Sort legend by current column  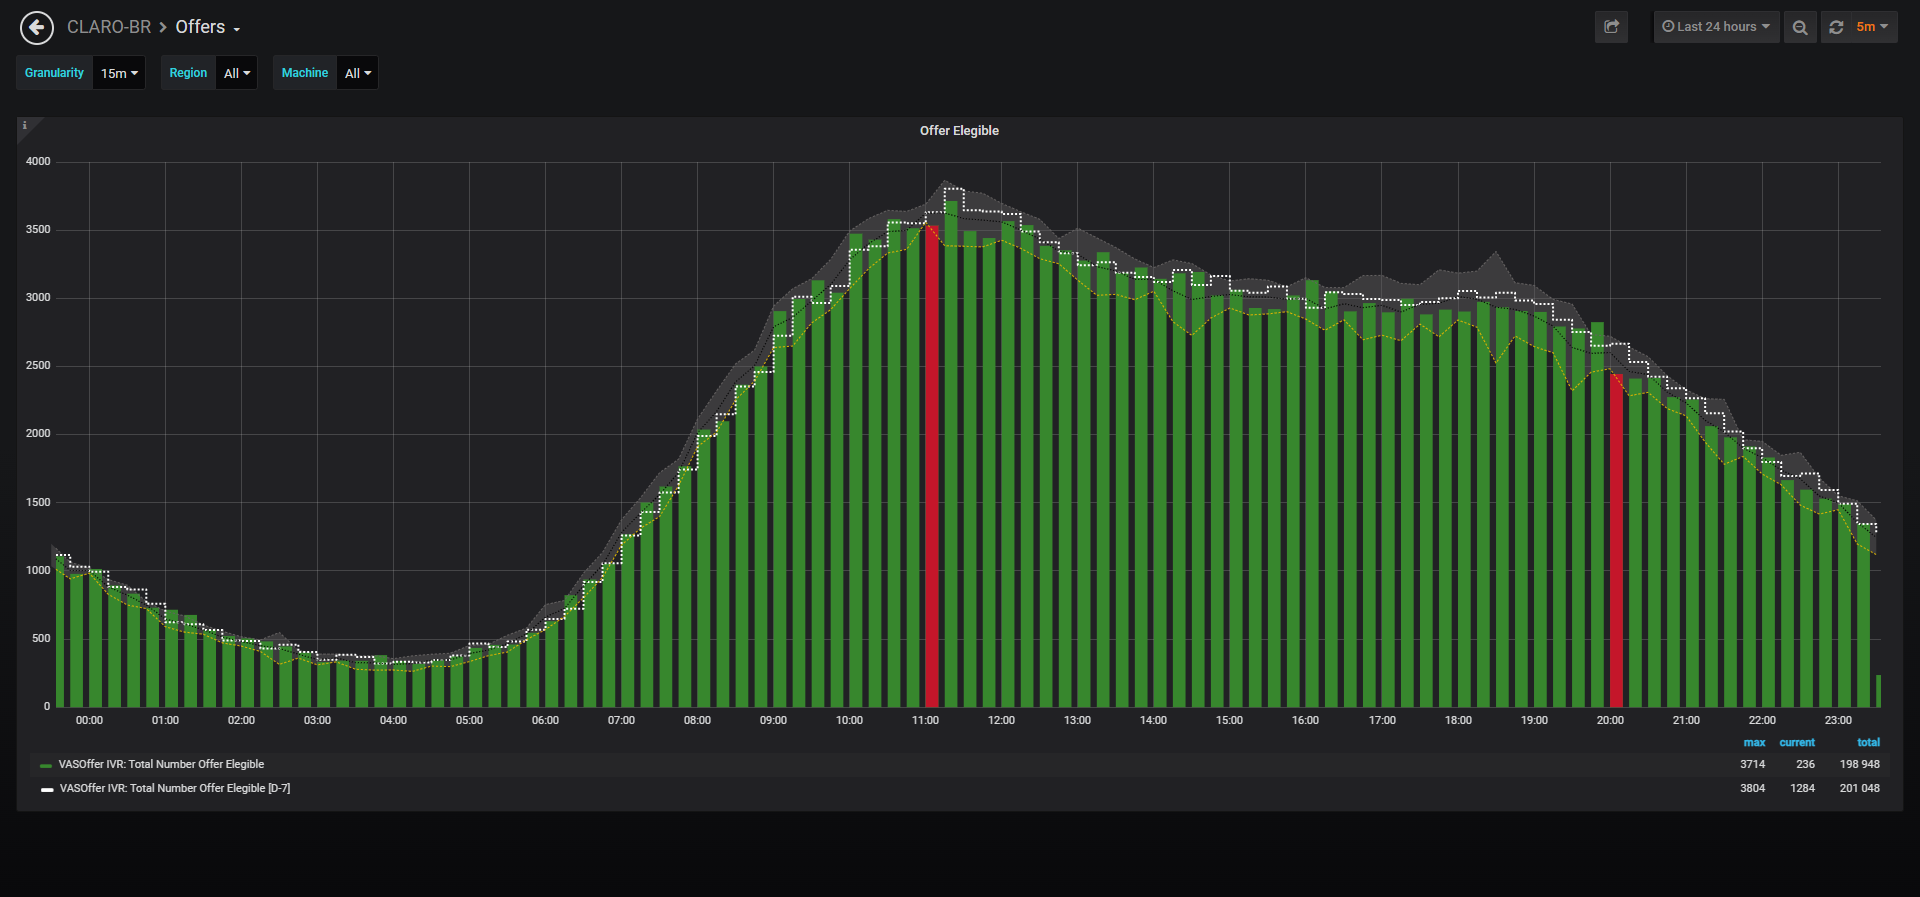pyautogui.click(x=1797, y=743)
